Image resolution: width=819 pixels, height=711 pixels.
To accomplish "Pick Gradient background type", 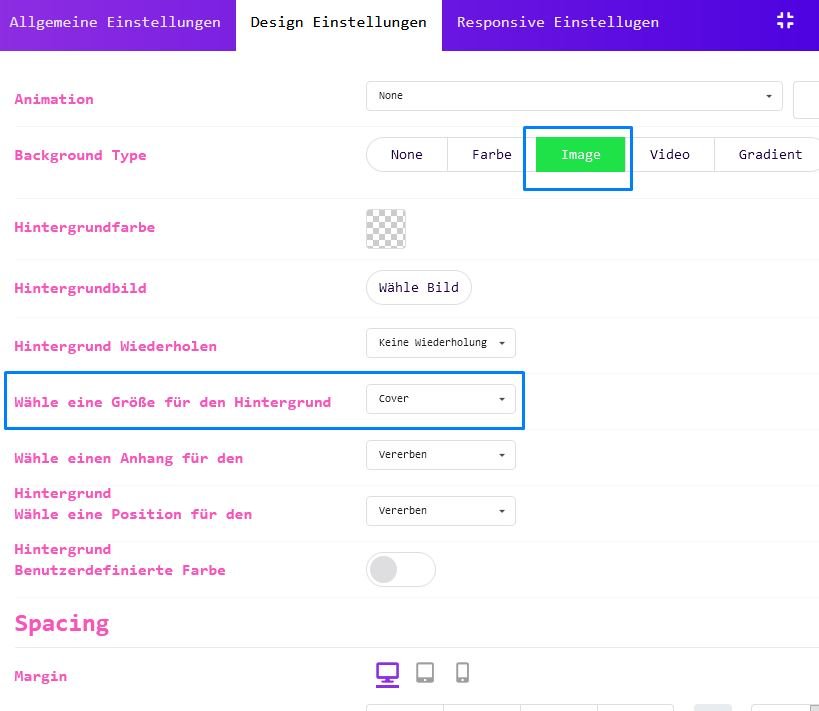I will (x=769, y=155).
